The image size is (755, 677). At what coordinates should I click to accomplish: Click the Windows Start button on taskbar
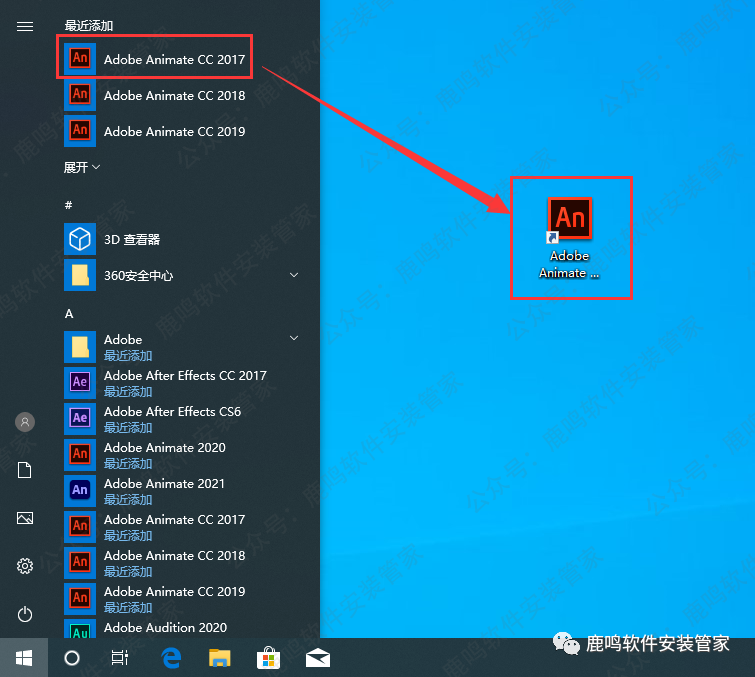[x=24, y=658]
